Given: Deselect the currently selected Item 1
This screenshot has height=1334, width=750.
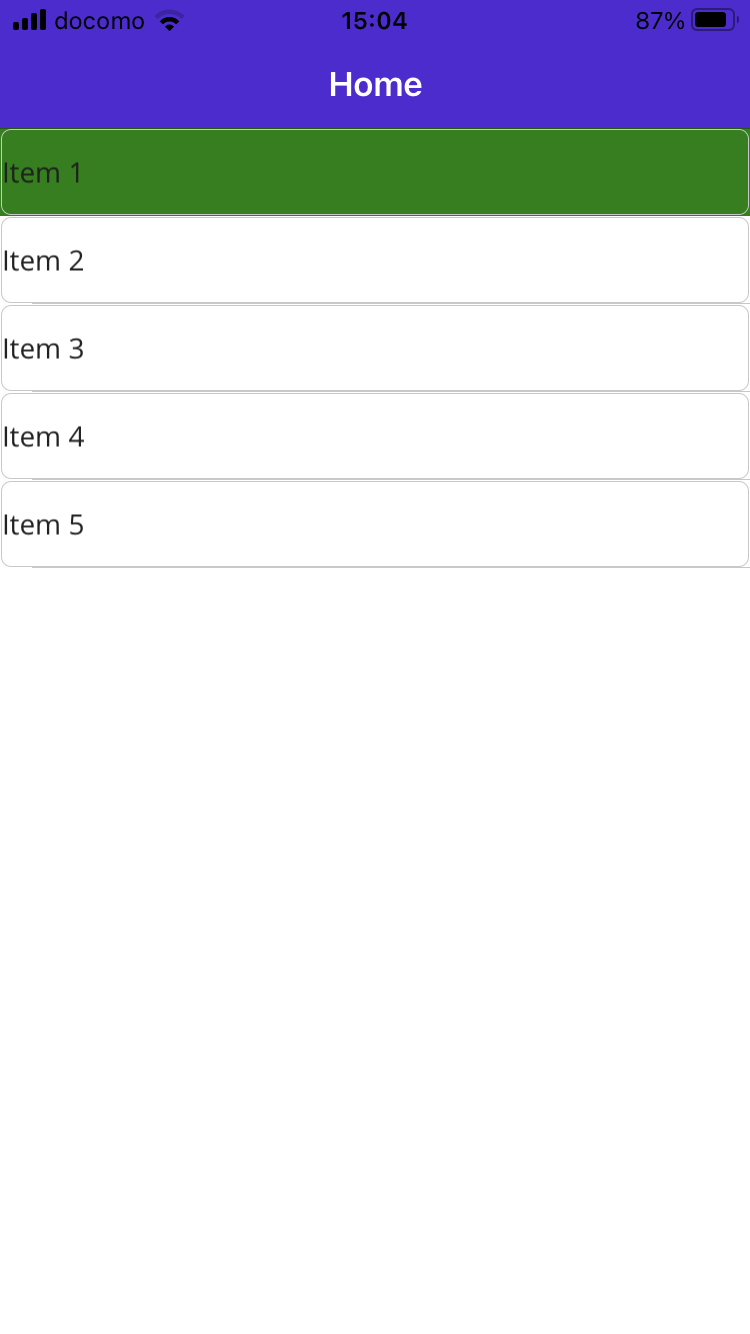Looking at the screenshot, I should point(375,172).
